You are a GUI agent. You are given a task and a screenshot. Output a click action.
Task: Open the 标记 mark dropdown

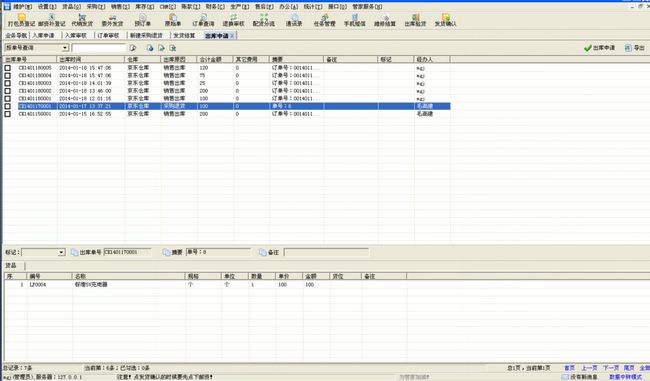[62, 252]
